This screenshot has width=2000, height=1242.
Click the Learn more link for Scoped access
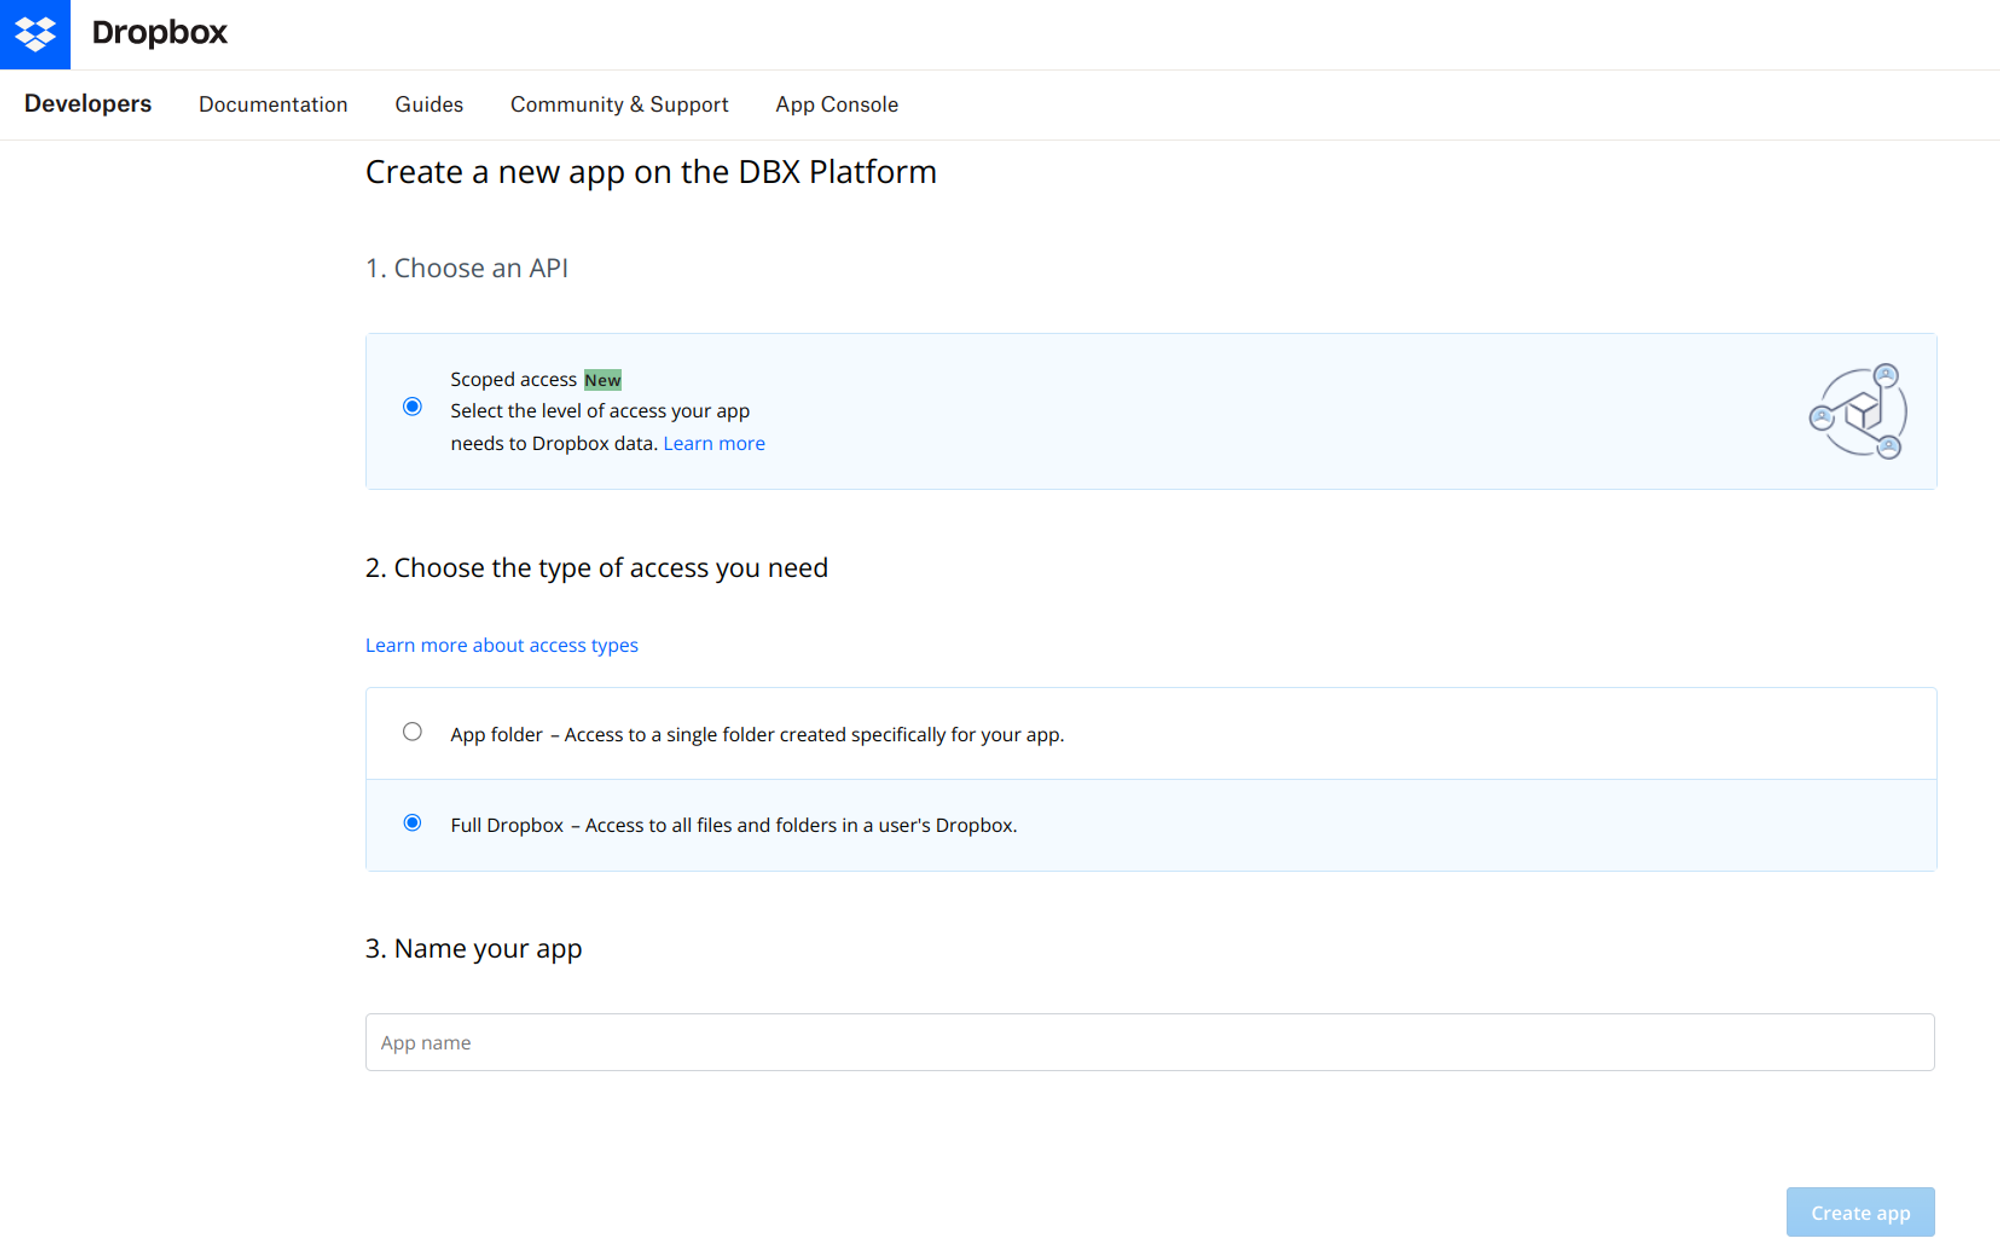point(714,443)
